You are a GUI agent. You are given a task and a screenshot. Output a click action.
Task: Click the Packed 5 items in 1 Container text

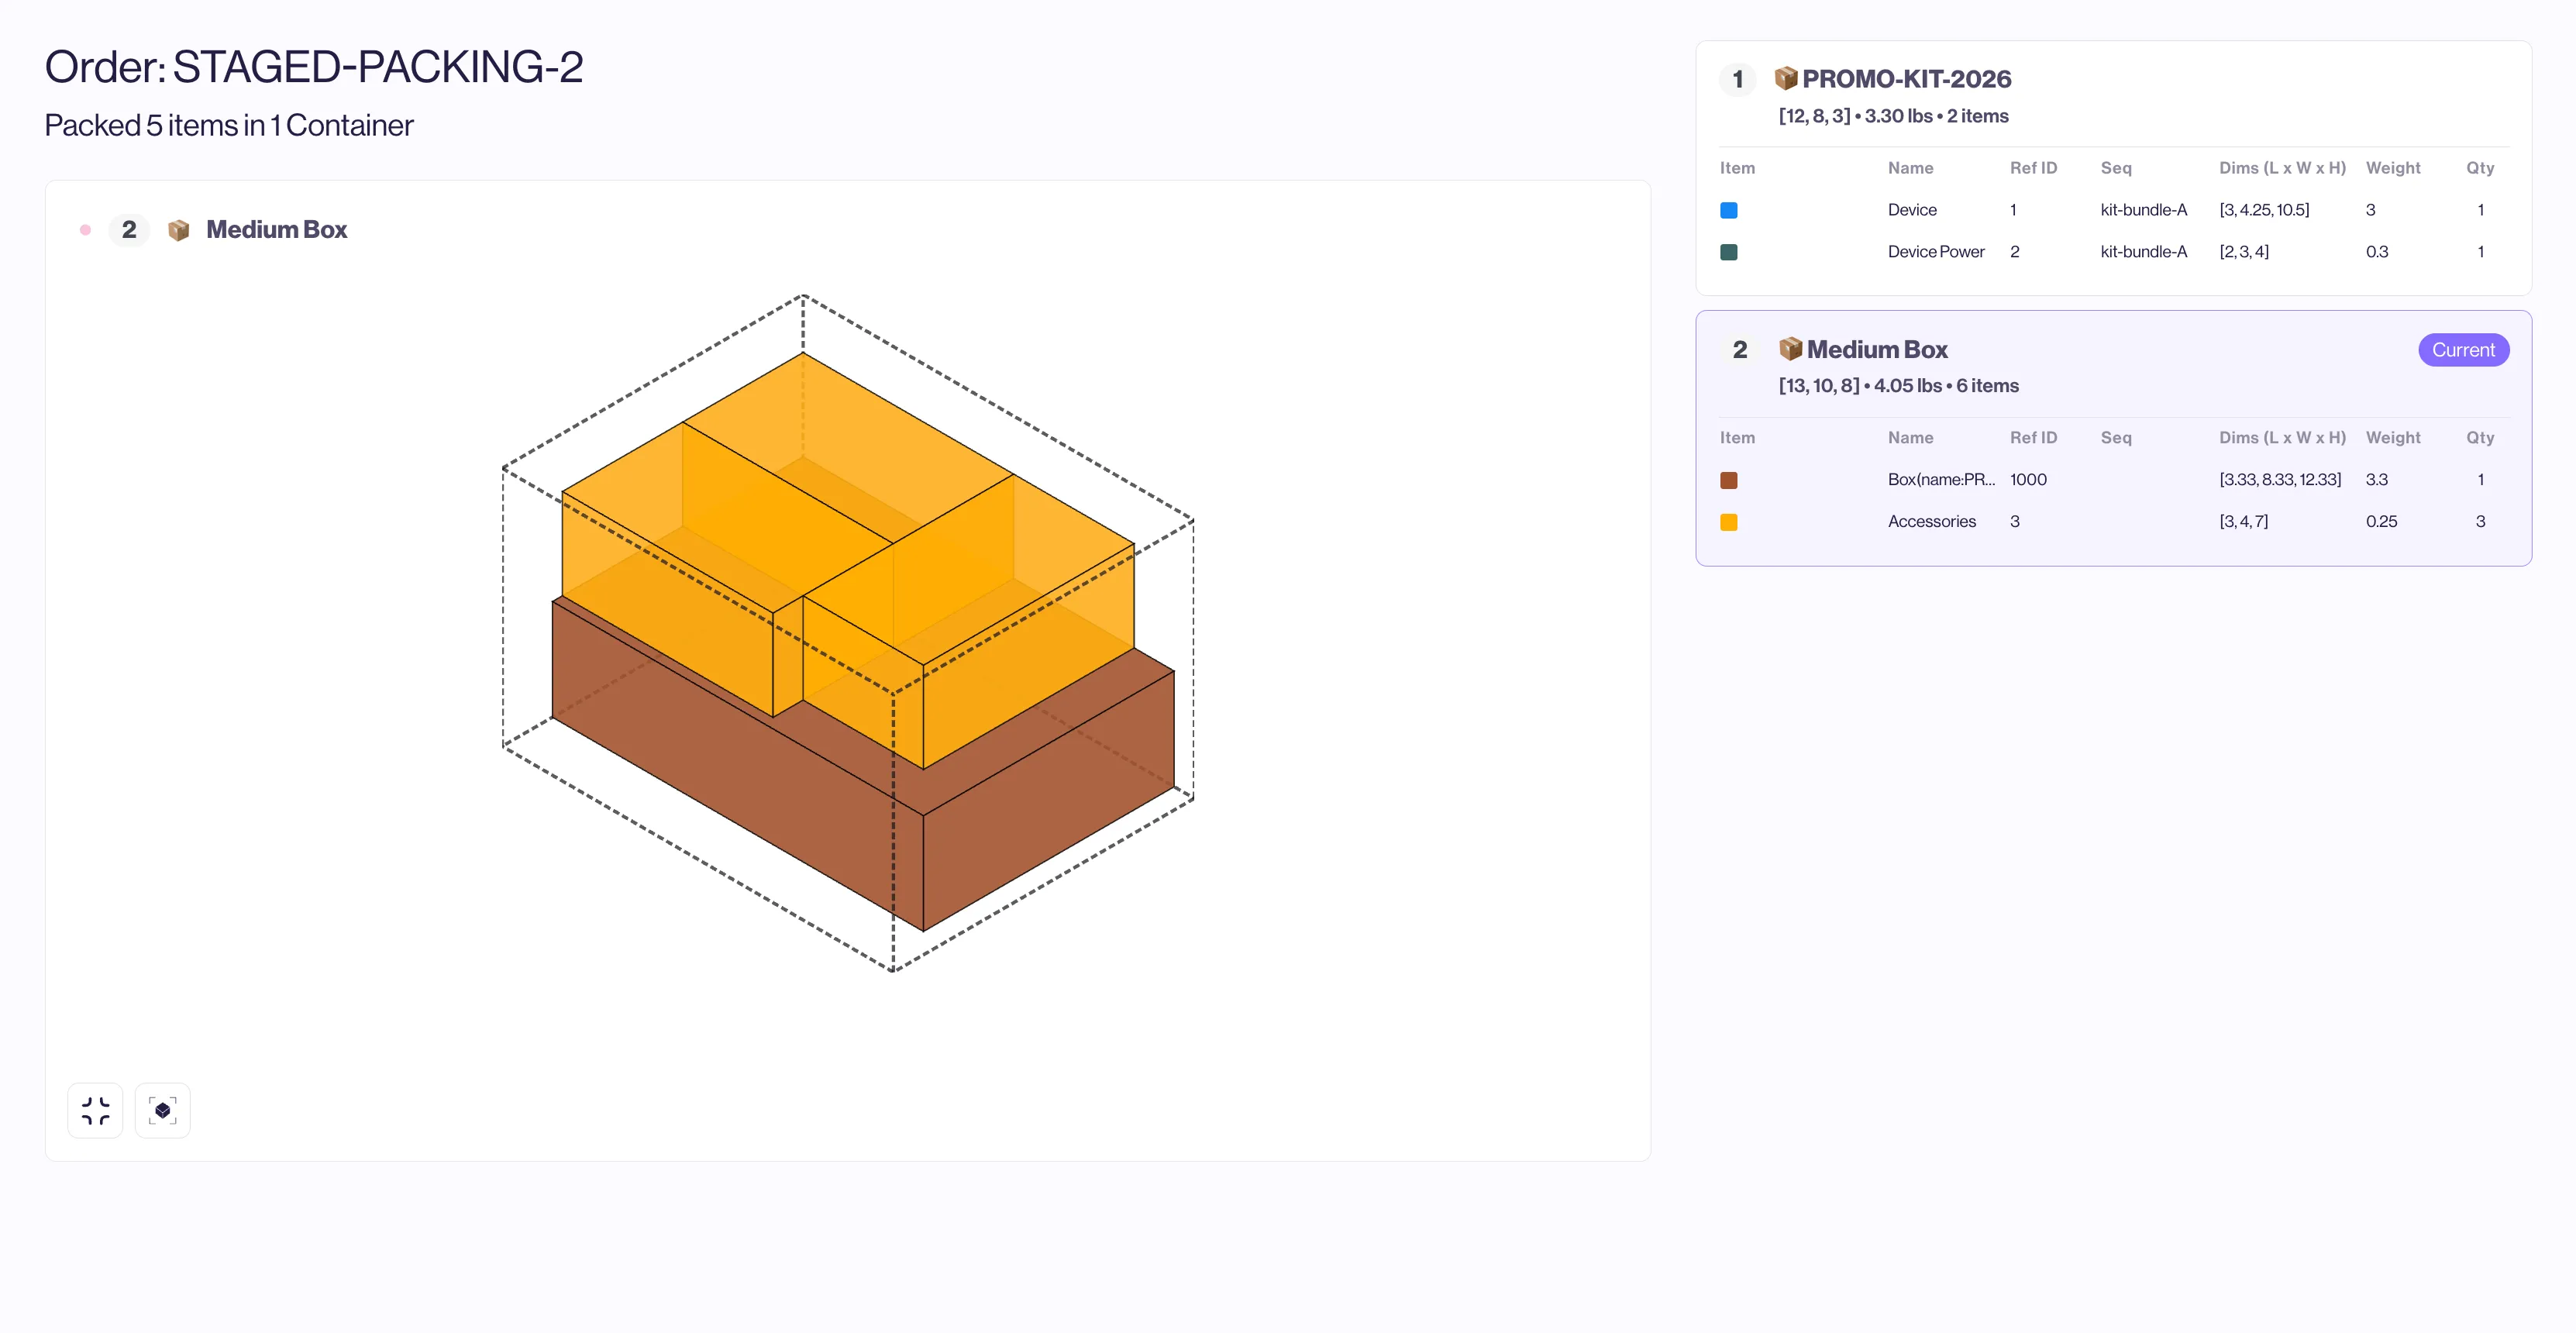coord(229,126)
